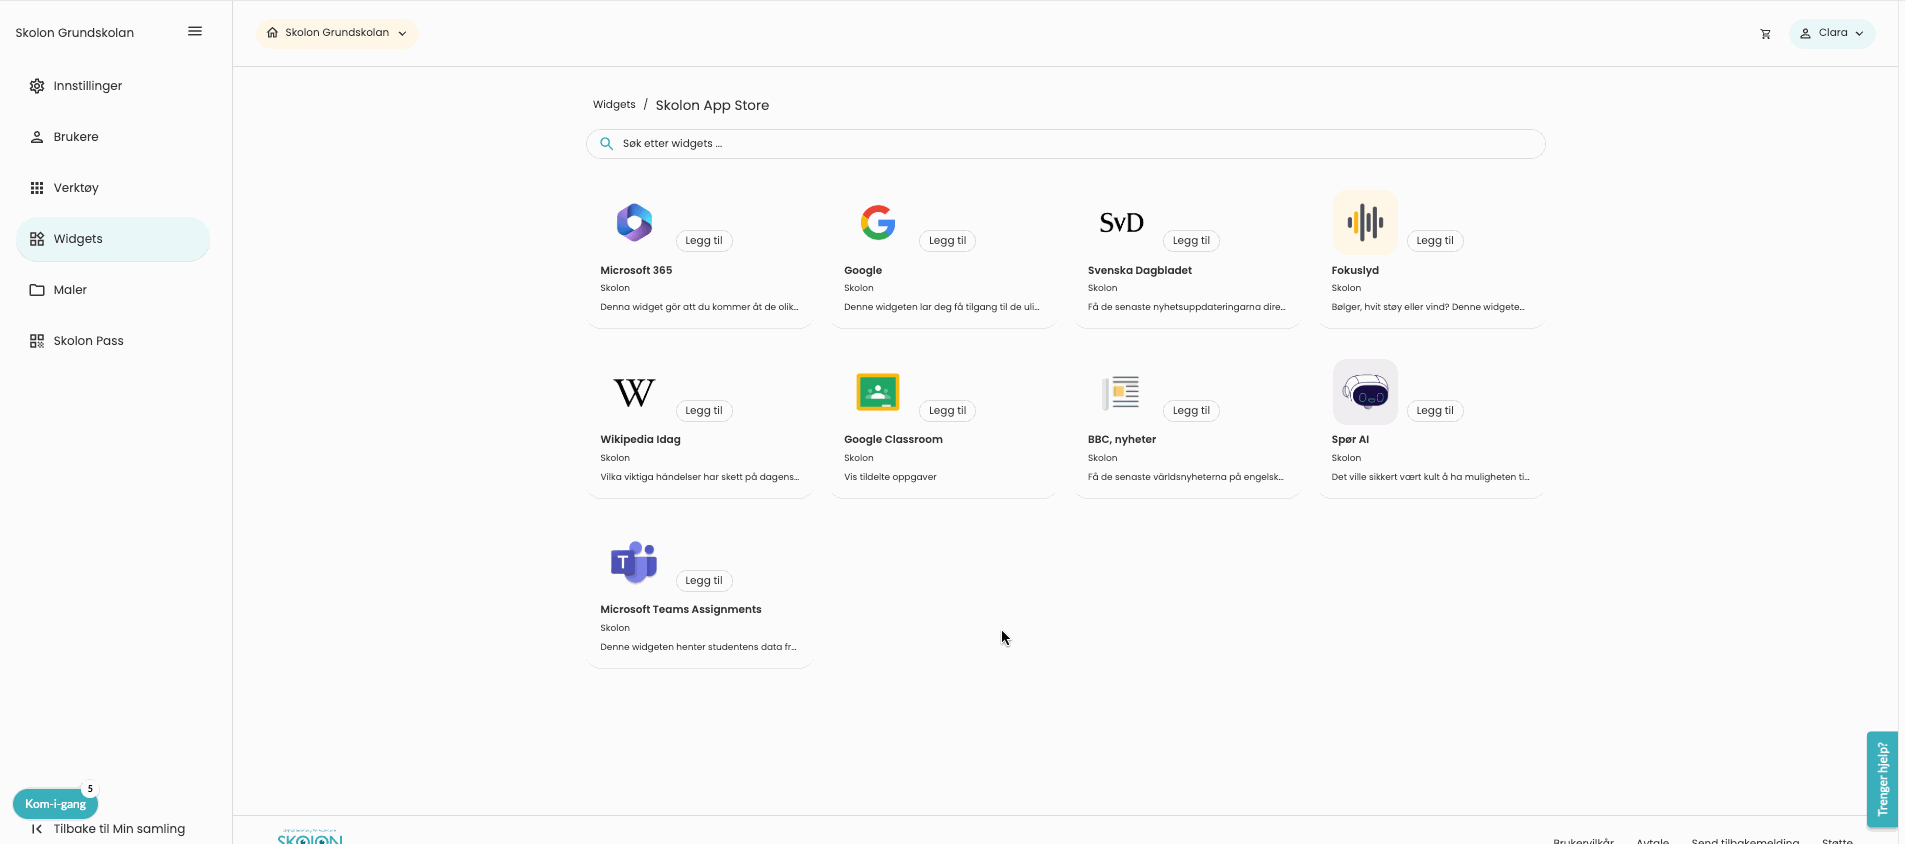Open the Trenger hjelp? help tab
The height and width of the screenshot is (844, 1905).
(x=1882, y=779)
